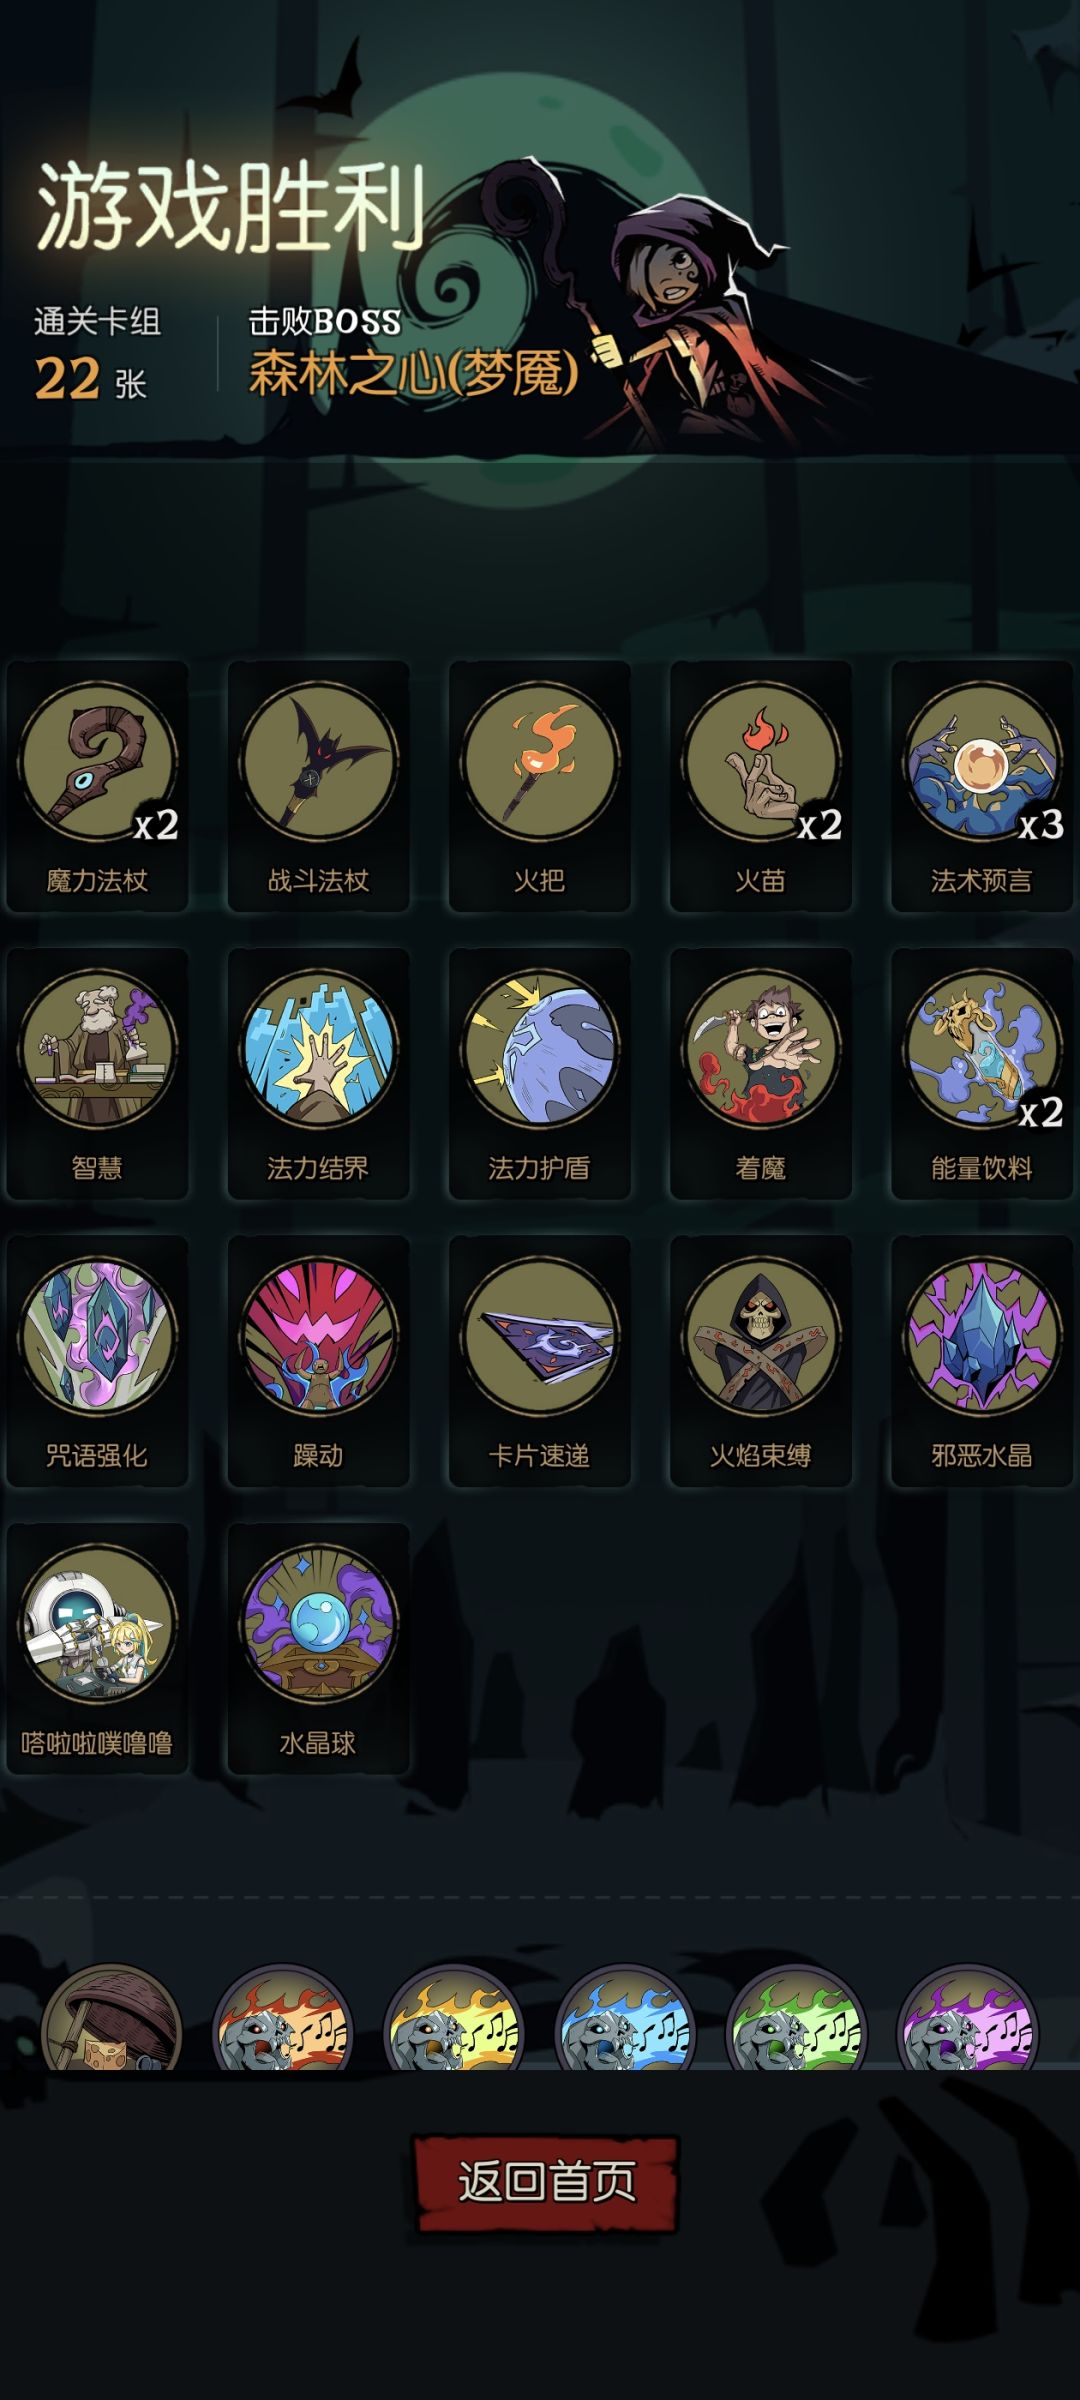Tap the 火焰束缚 skeleton card
This screenshot has height=2400, width=1080.
tap(760, 1361)
